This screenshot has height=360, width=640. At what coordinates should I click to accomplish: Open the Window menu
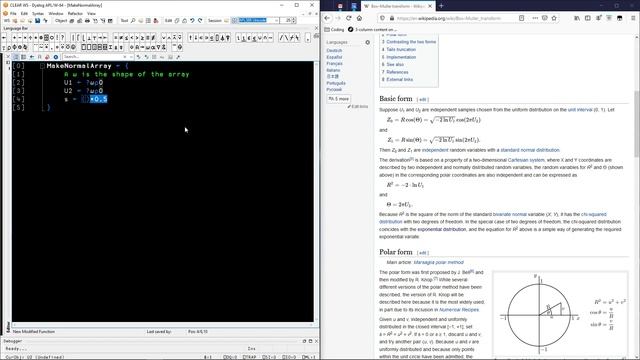56,13
